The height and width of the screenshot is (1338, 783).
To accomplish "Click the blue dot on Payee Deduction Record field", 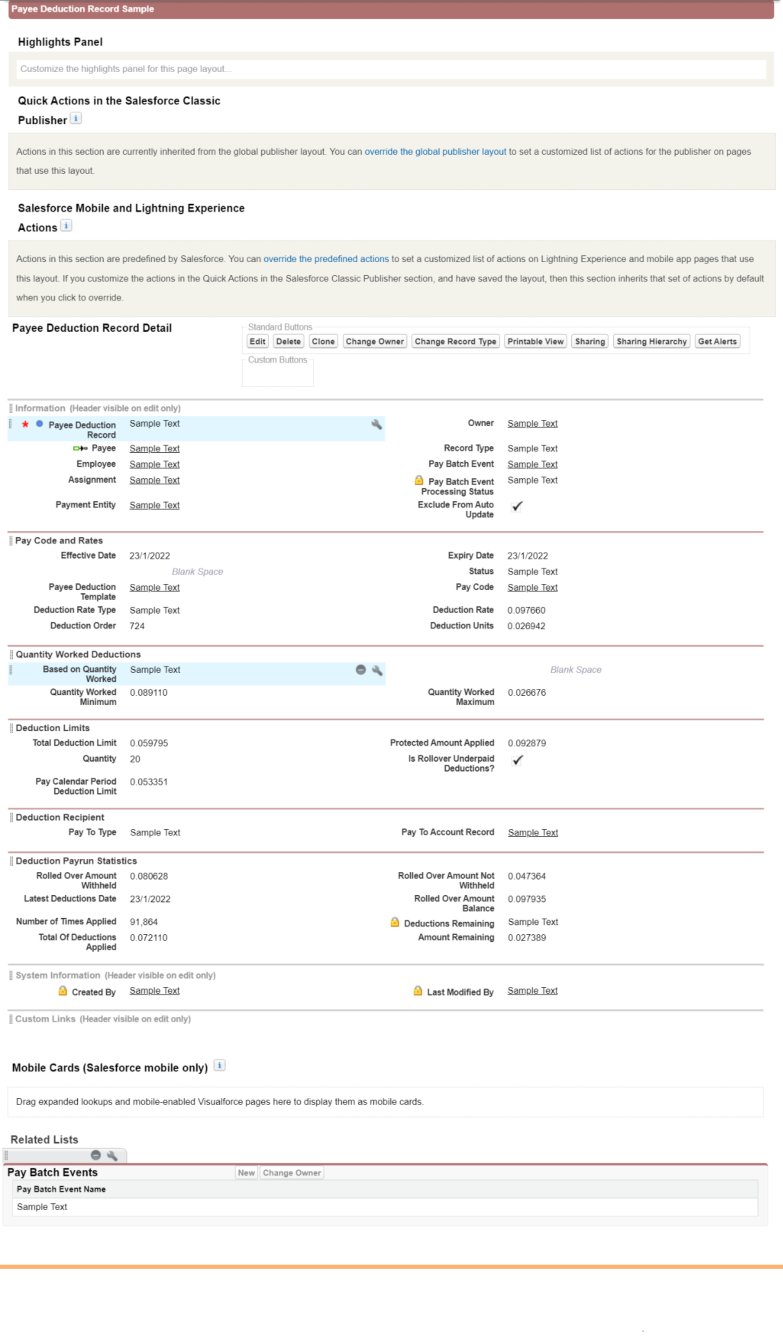I will point(39,425).
